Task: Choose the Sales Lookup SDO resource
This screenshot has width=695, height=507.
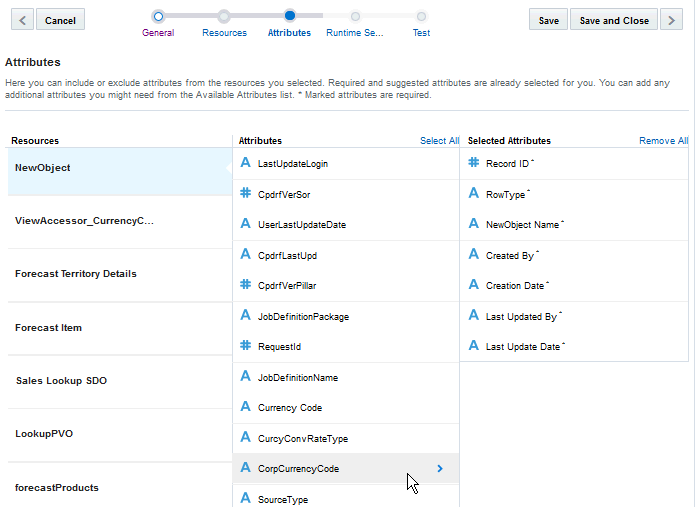Action: 62,381
